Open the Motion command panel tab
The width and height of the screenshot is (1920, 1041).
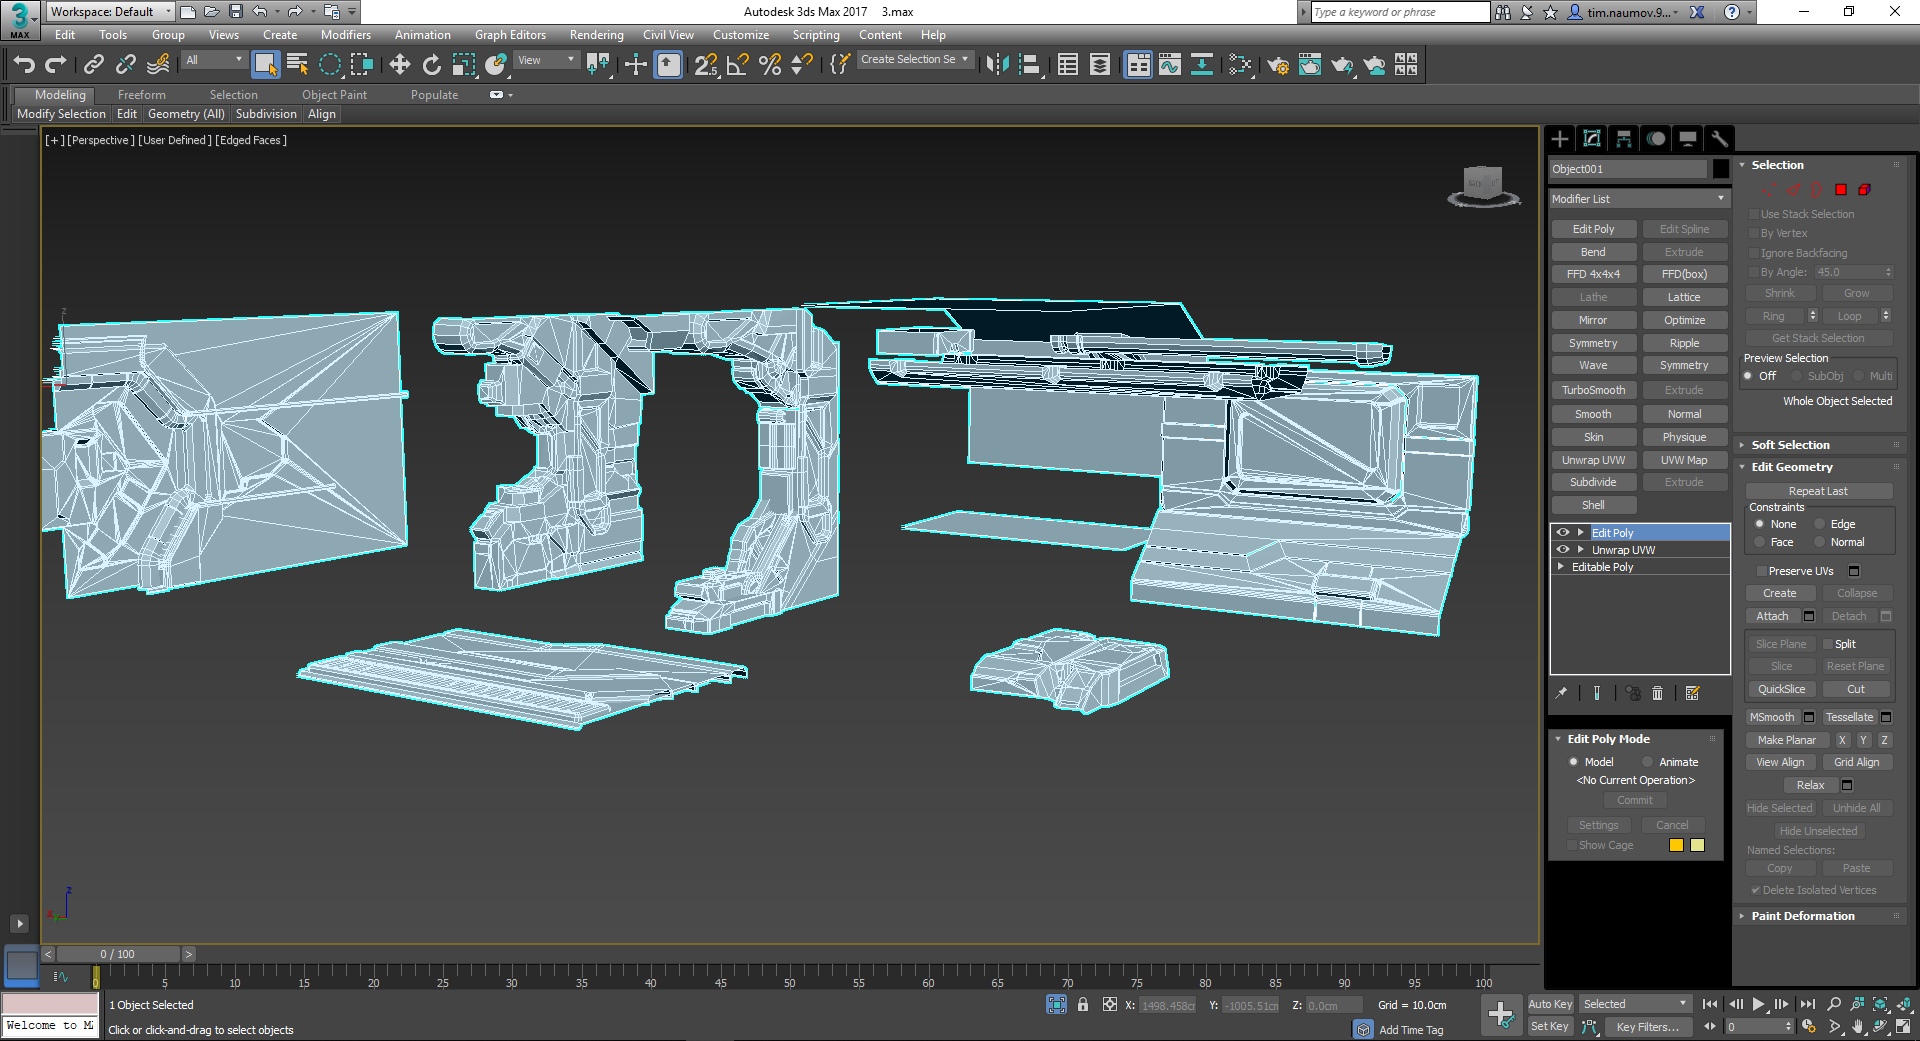(x=1656, y=139)
